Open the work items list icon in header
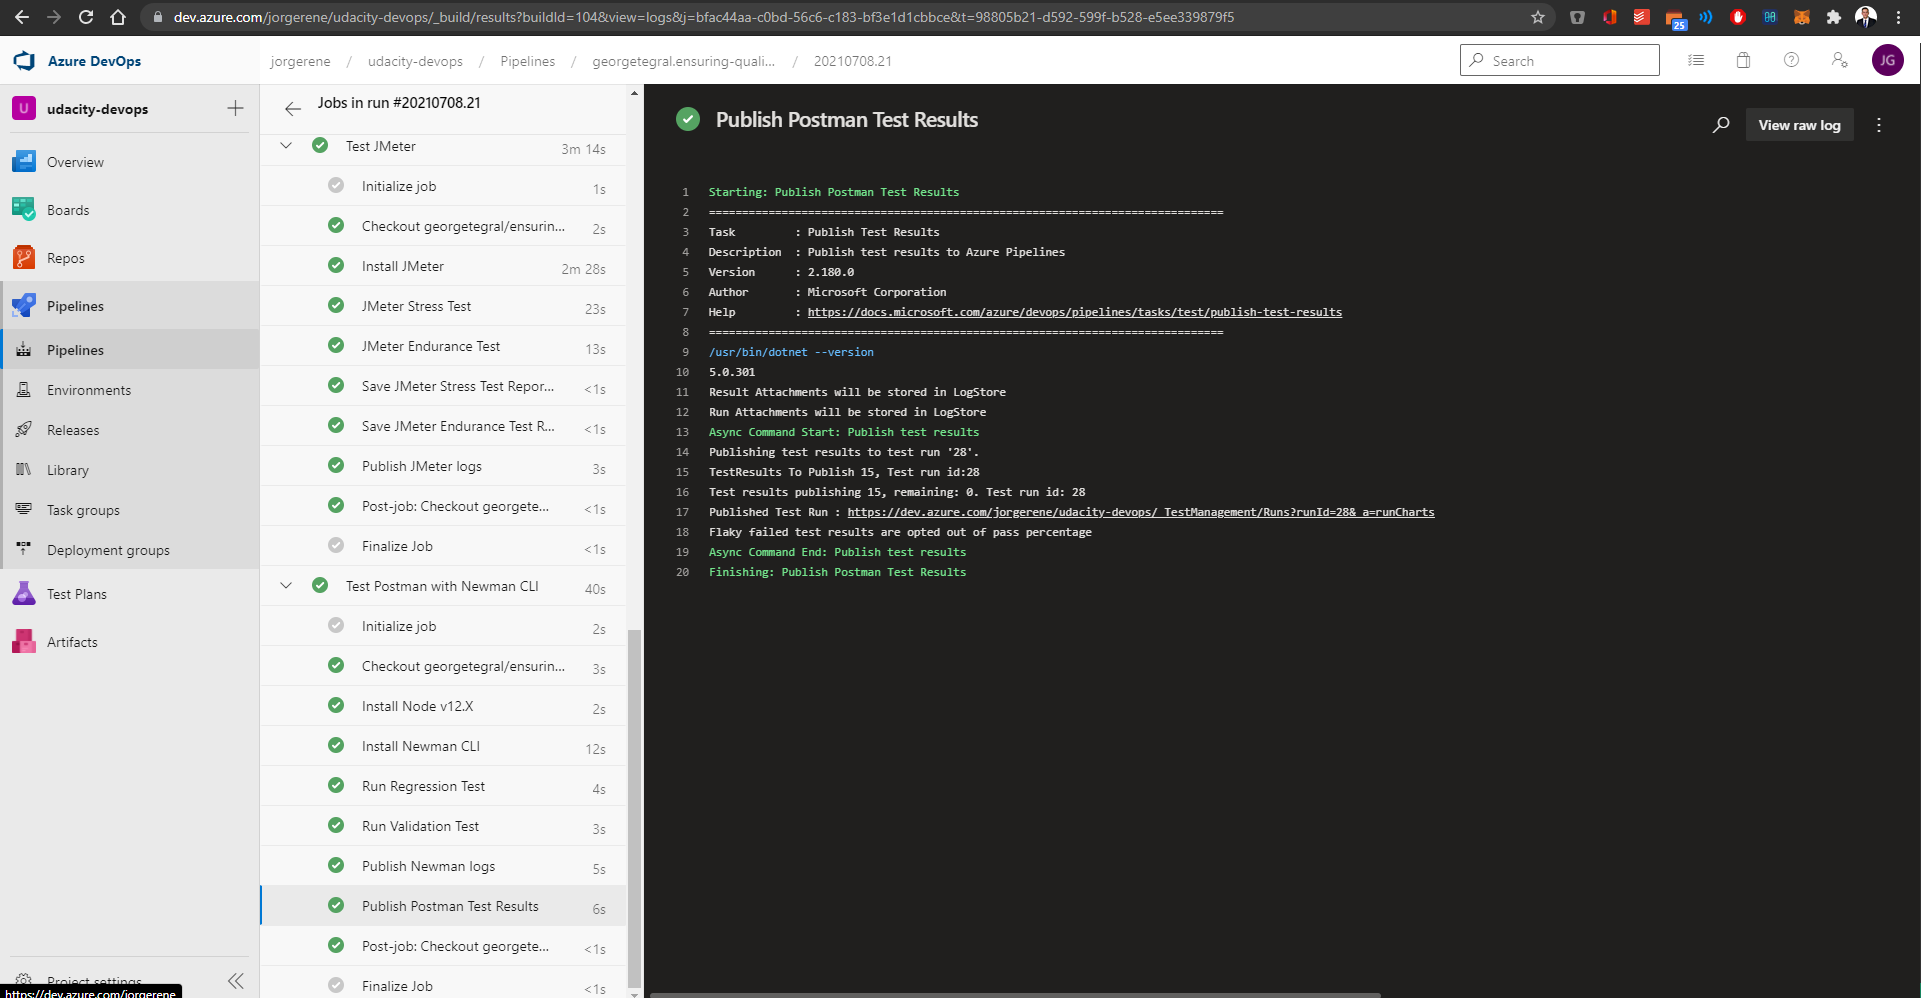The image size is (1921, 998). coord(1696,60)
